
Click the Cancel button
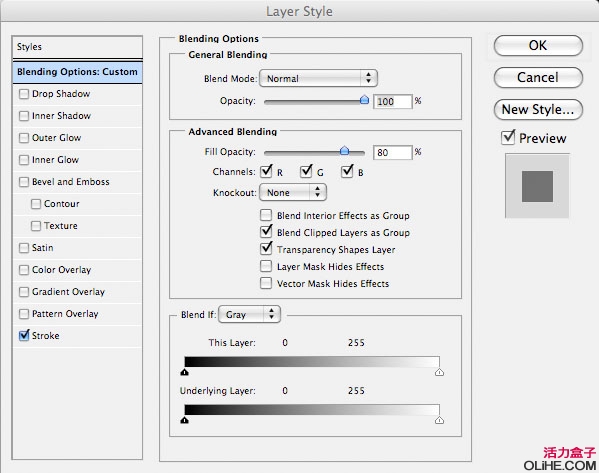538,78
